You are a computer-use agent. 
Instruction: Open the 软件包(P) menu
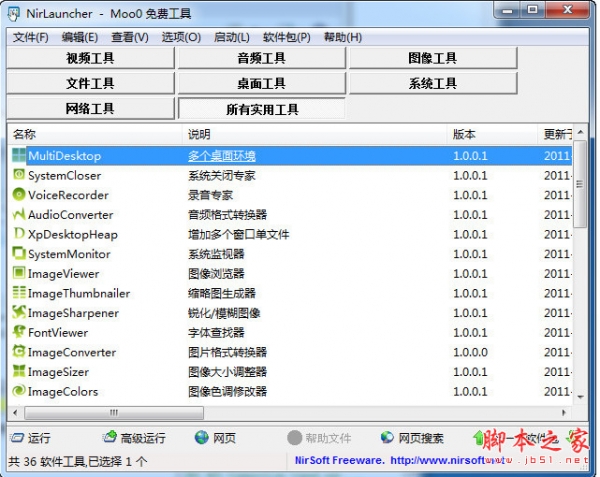287,37
